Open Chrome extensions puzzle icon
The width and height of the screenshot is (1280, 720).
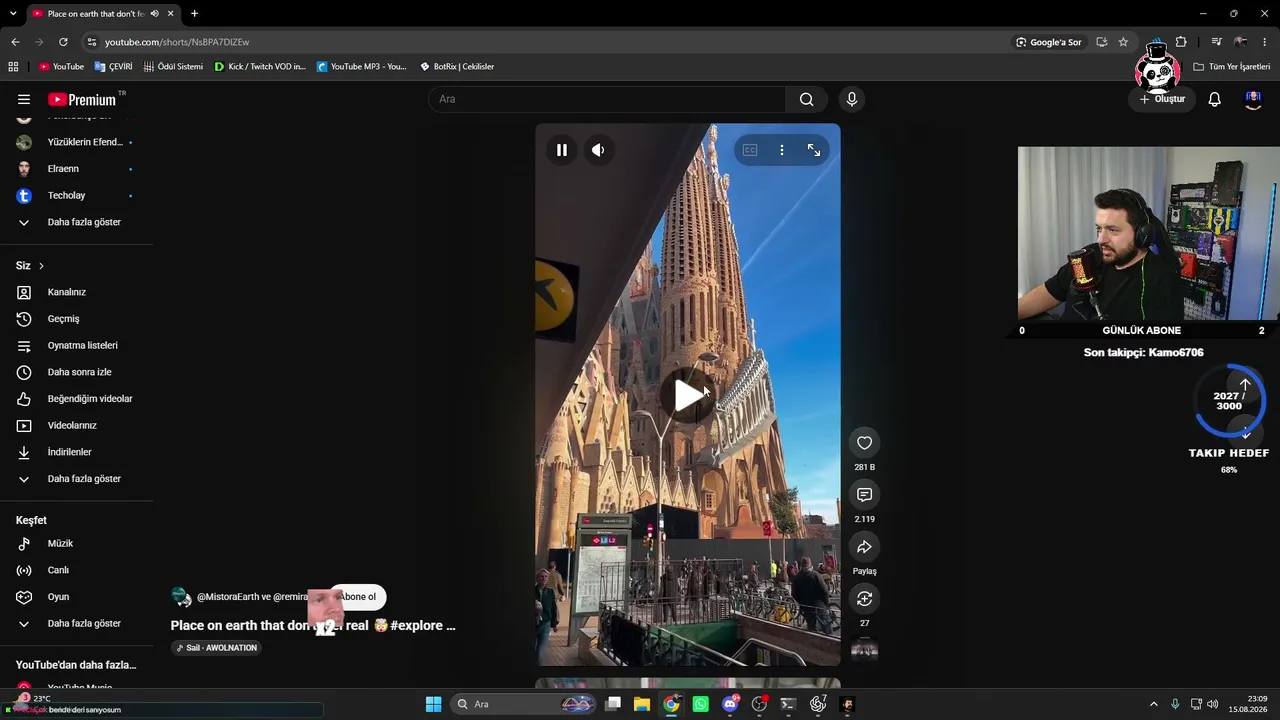pyautogui.click(x=1181, y=42)
